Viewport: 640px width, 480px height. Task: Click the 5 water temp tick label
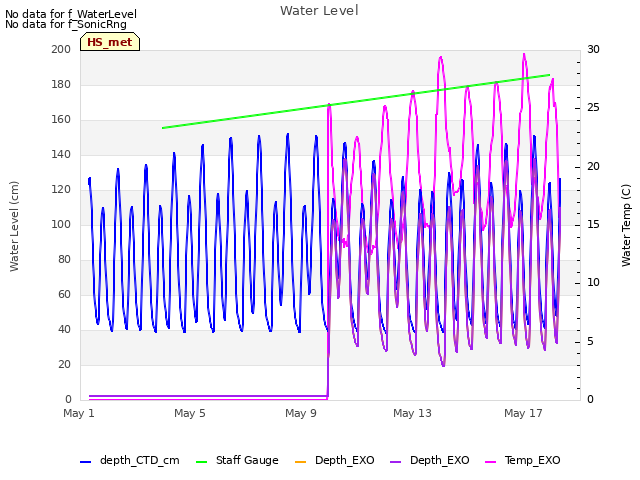[x=590, y=341]
